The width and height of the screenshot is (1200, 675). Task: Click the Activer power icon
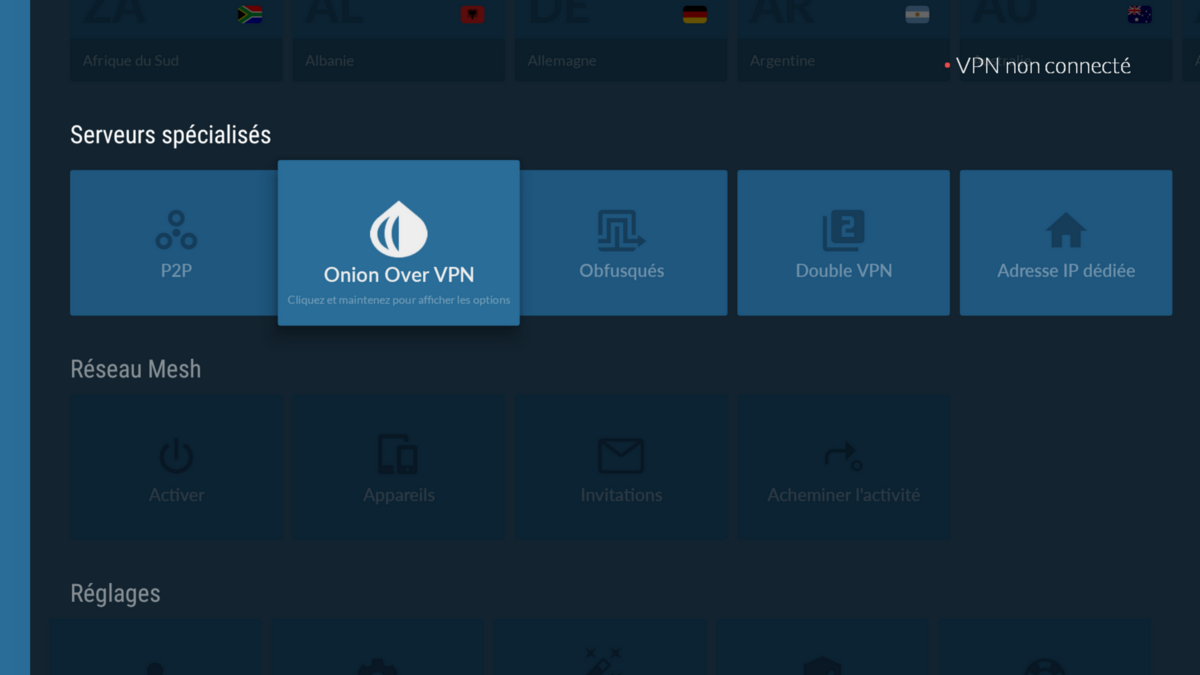coord(176,456)
